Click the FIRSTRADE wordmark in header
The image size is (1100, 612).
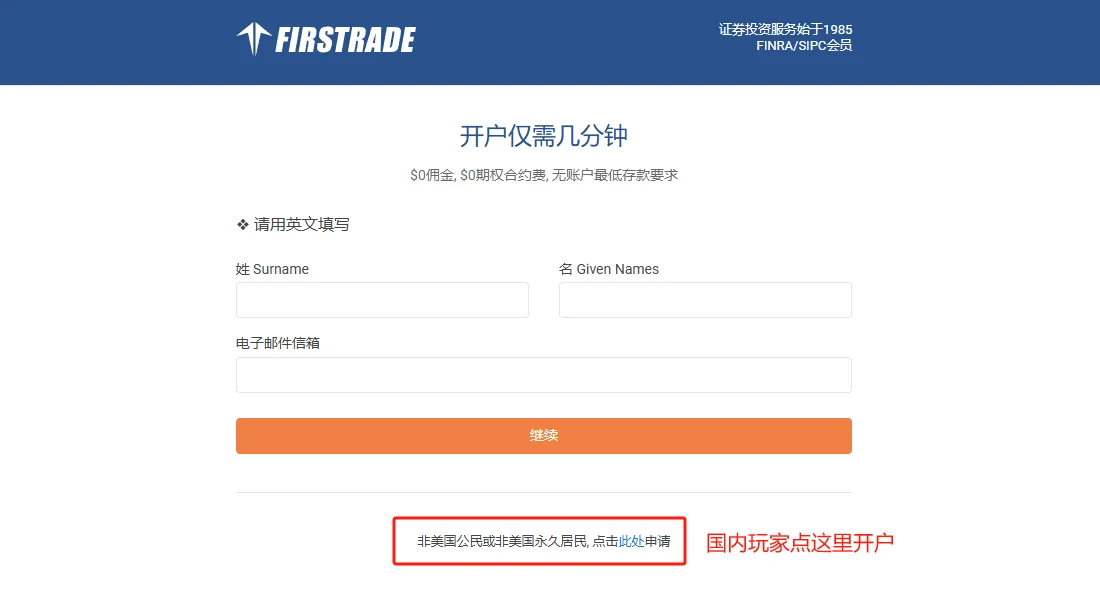(x=345, y=40)
